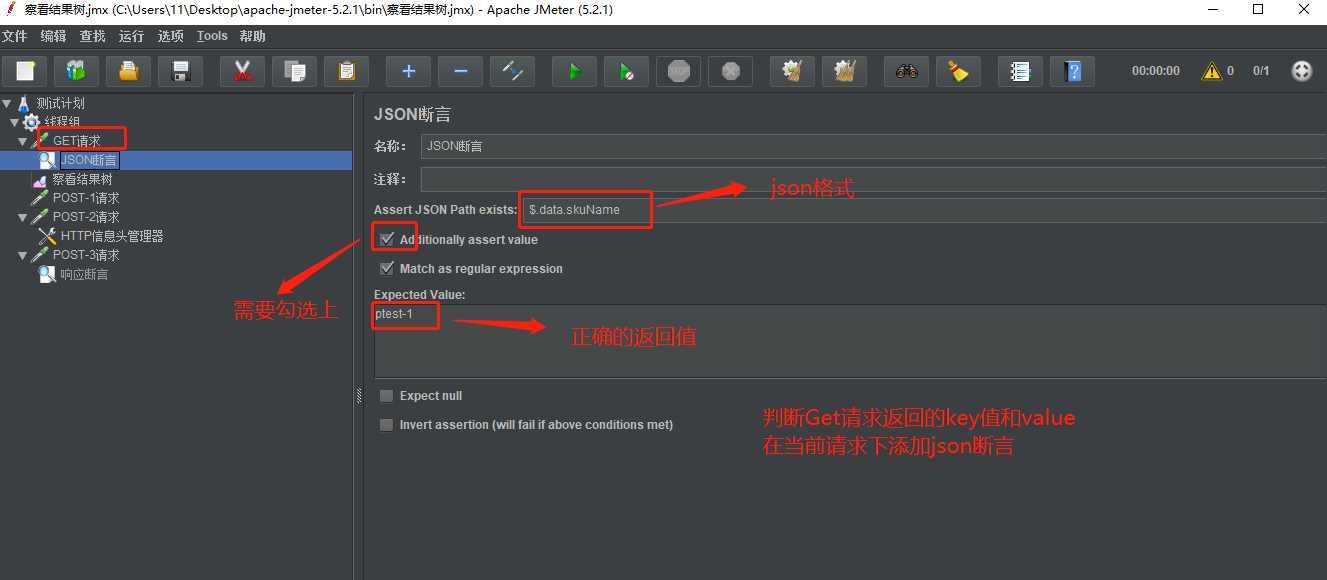The width and height of the screenshot is (1327, 580).
Task: Click the 名称 name input field
Action: click(874, 146)
